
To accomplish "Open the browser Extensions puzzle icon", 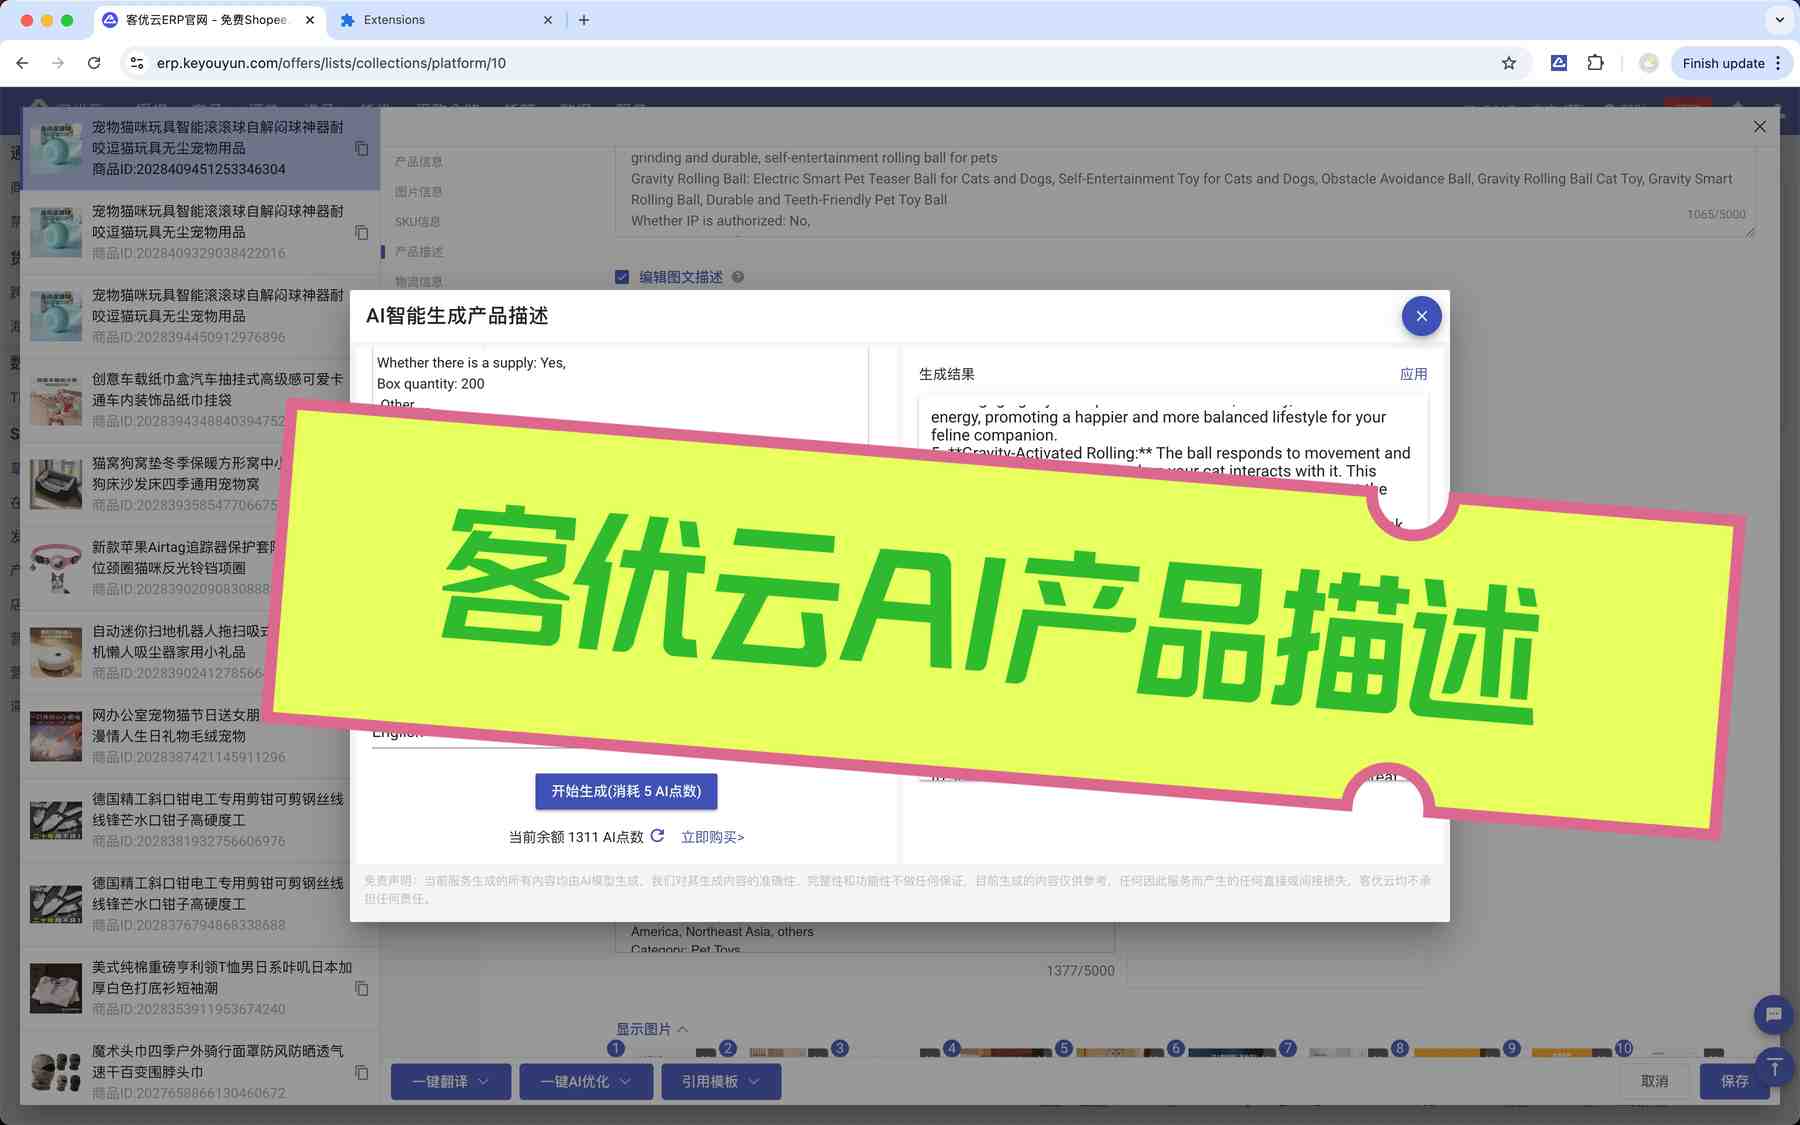I will [1595, 63].
